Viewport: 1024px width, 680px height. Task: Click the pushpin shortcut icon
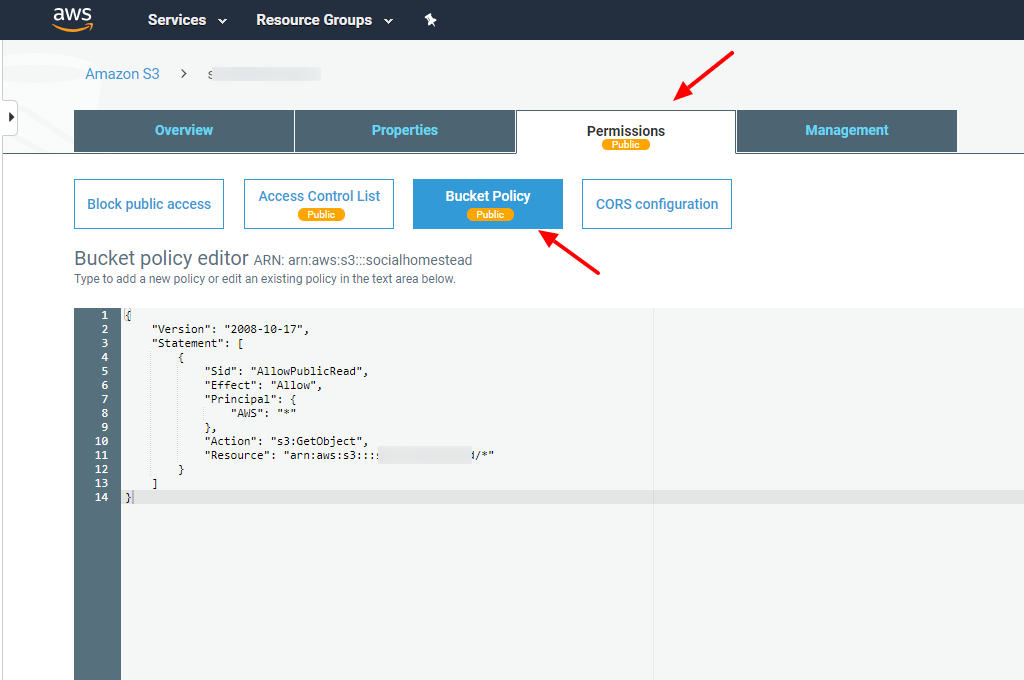click(x=430, y=20)
